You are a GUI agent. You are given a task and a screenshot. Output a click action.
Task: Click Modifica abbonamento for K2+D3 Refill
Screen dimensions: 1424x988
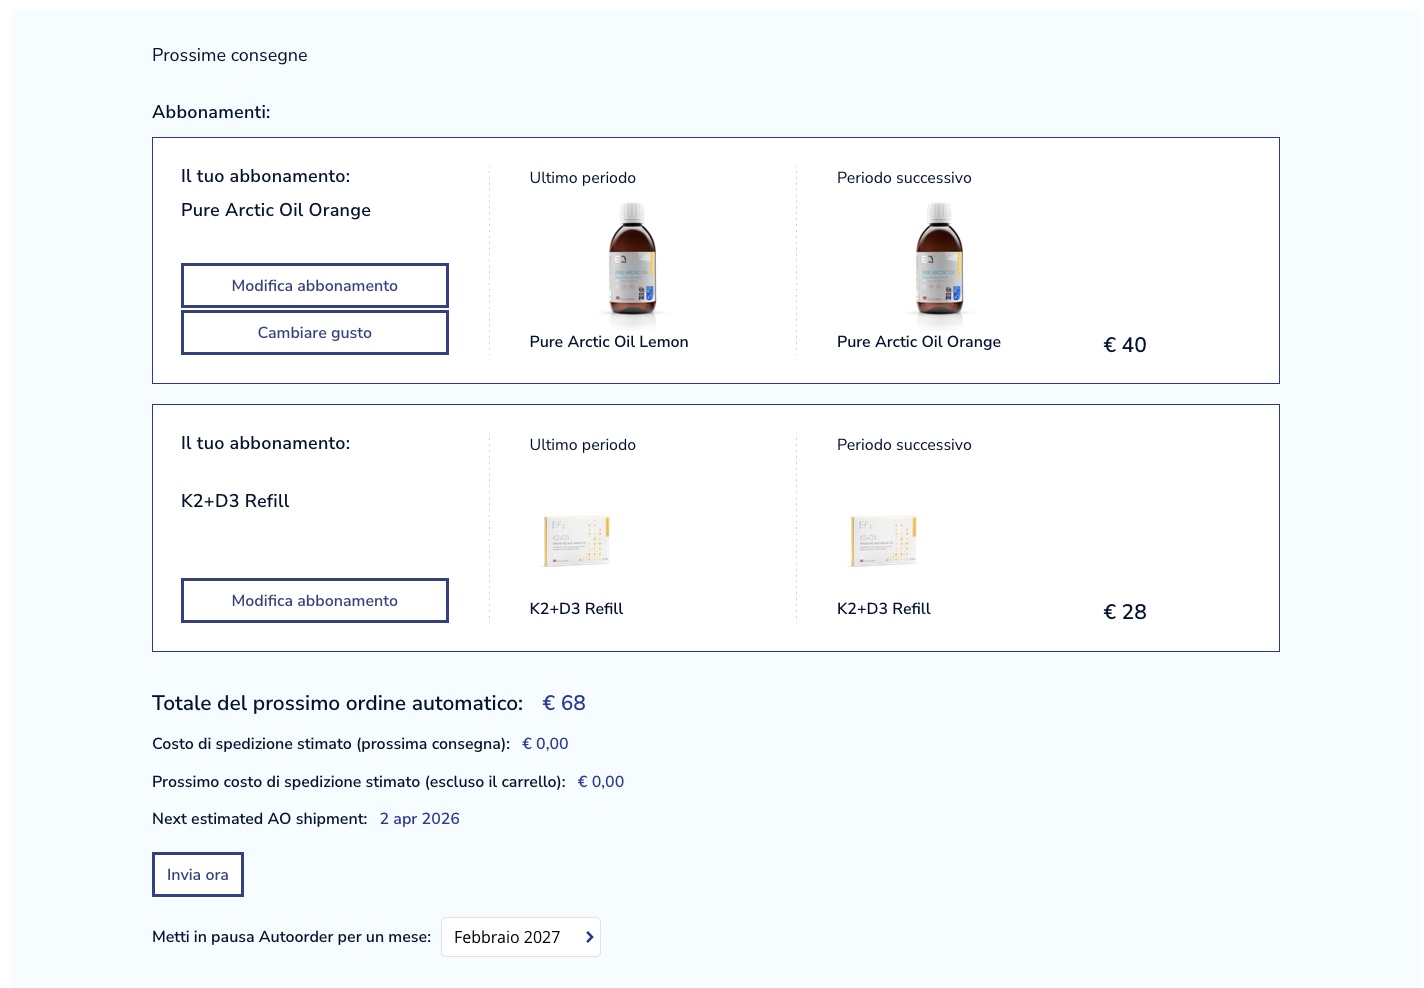314,600
